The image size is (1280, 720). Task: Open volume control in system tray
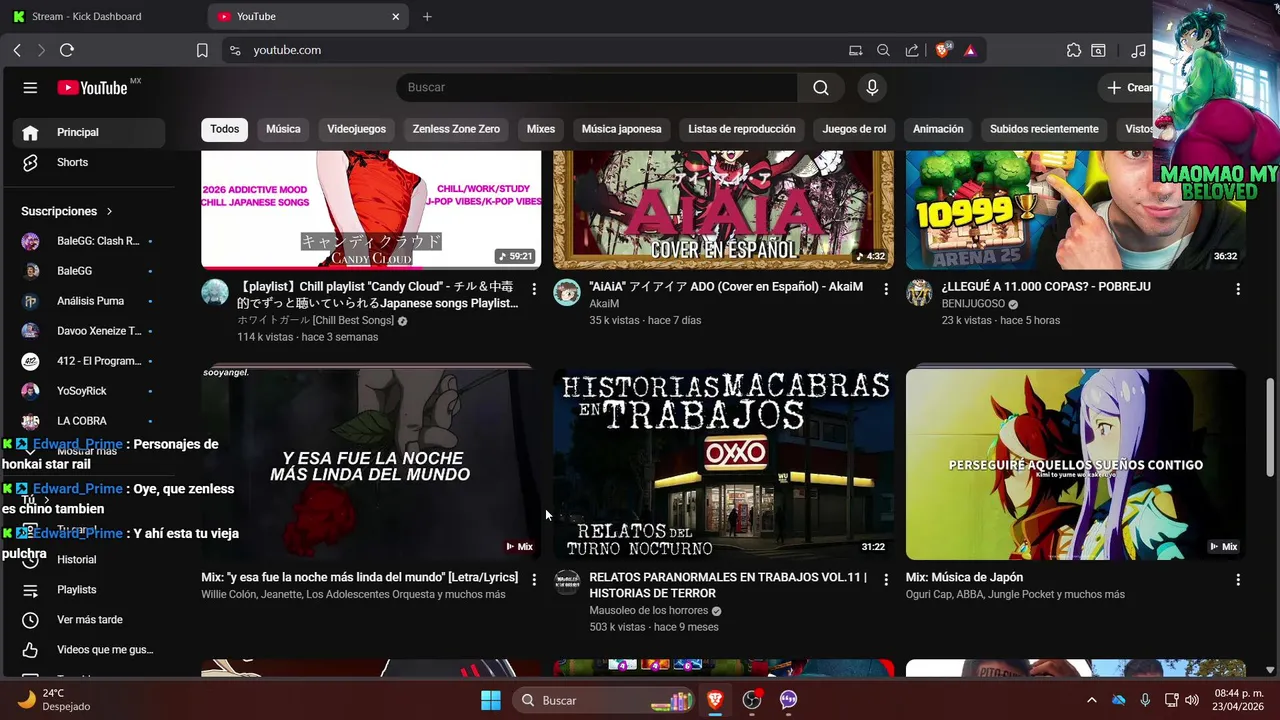pyautogui.click(x=1193, y=700)
